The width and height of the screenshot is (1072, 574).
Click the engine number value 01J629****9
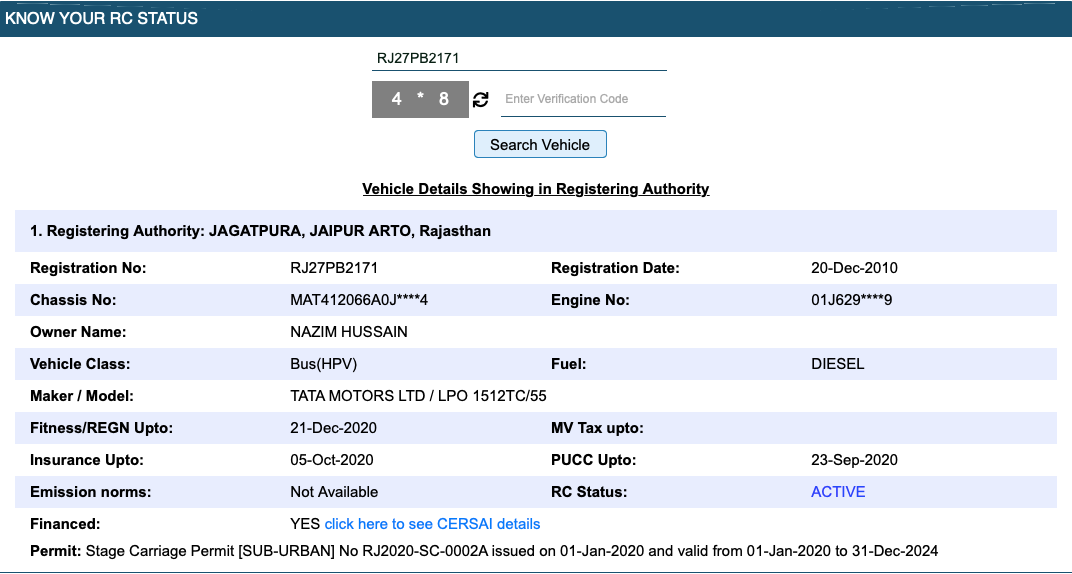point(851,300)
